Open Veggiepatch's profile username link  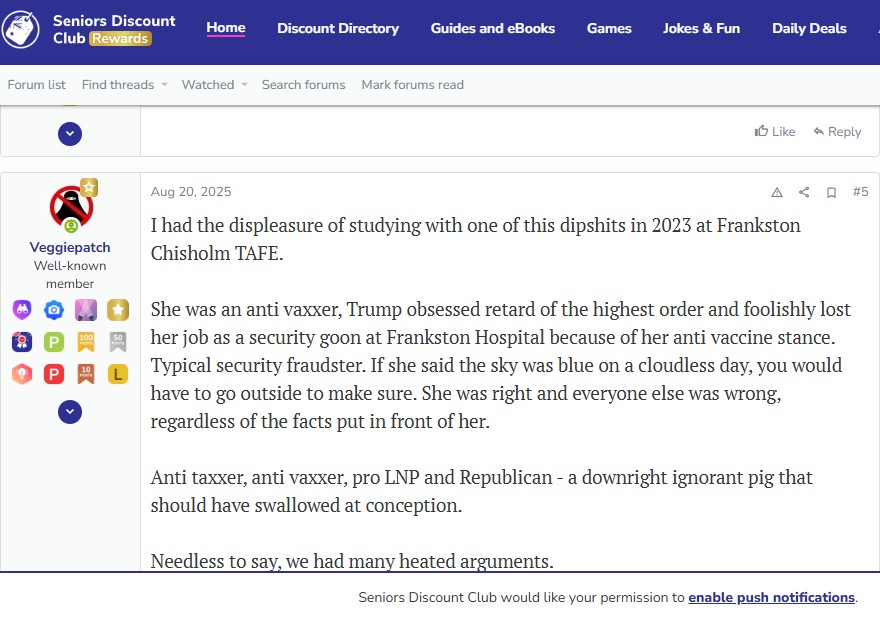pyautogui.click(x=70, y=247)
